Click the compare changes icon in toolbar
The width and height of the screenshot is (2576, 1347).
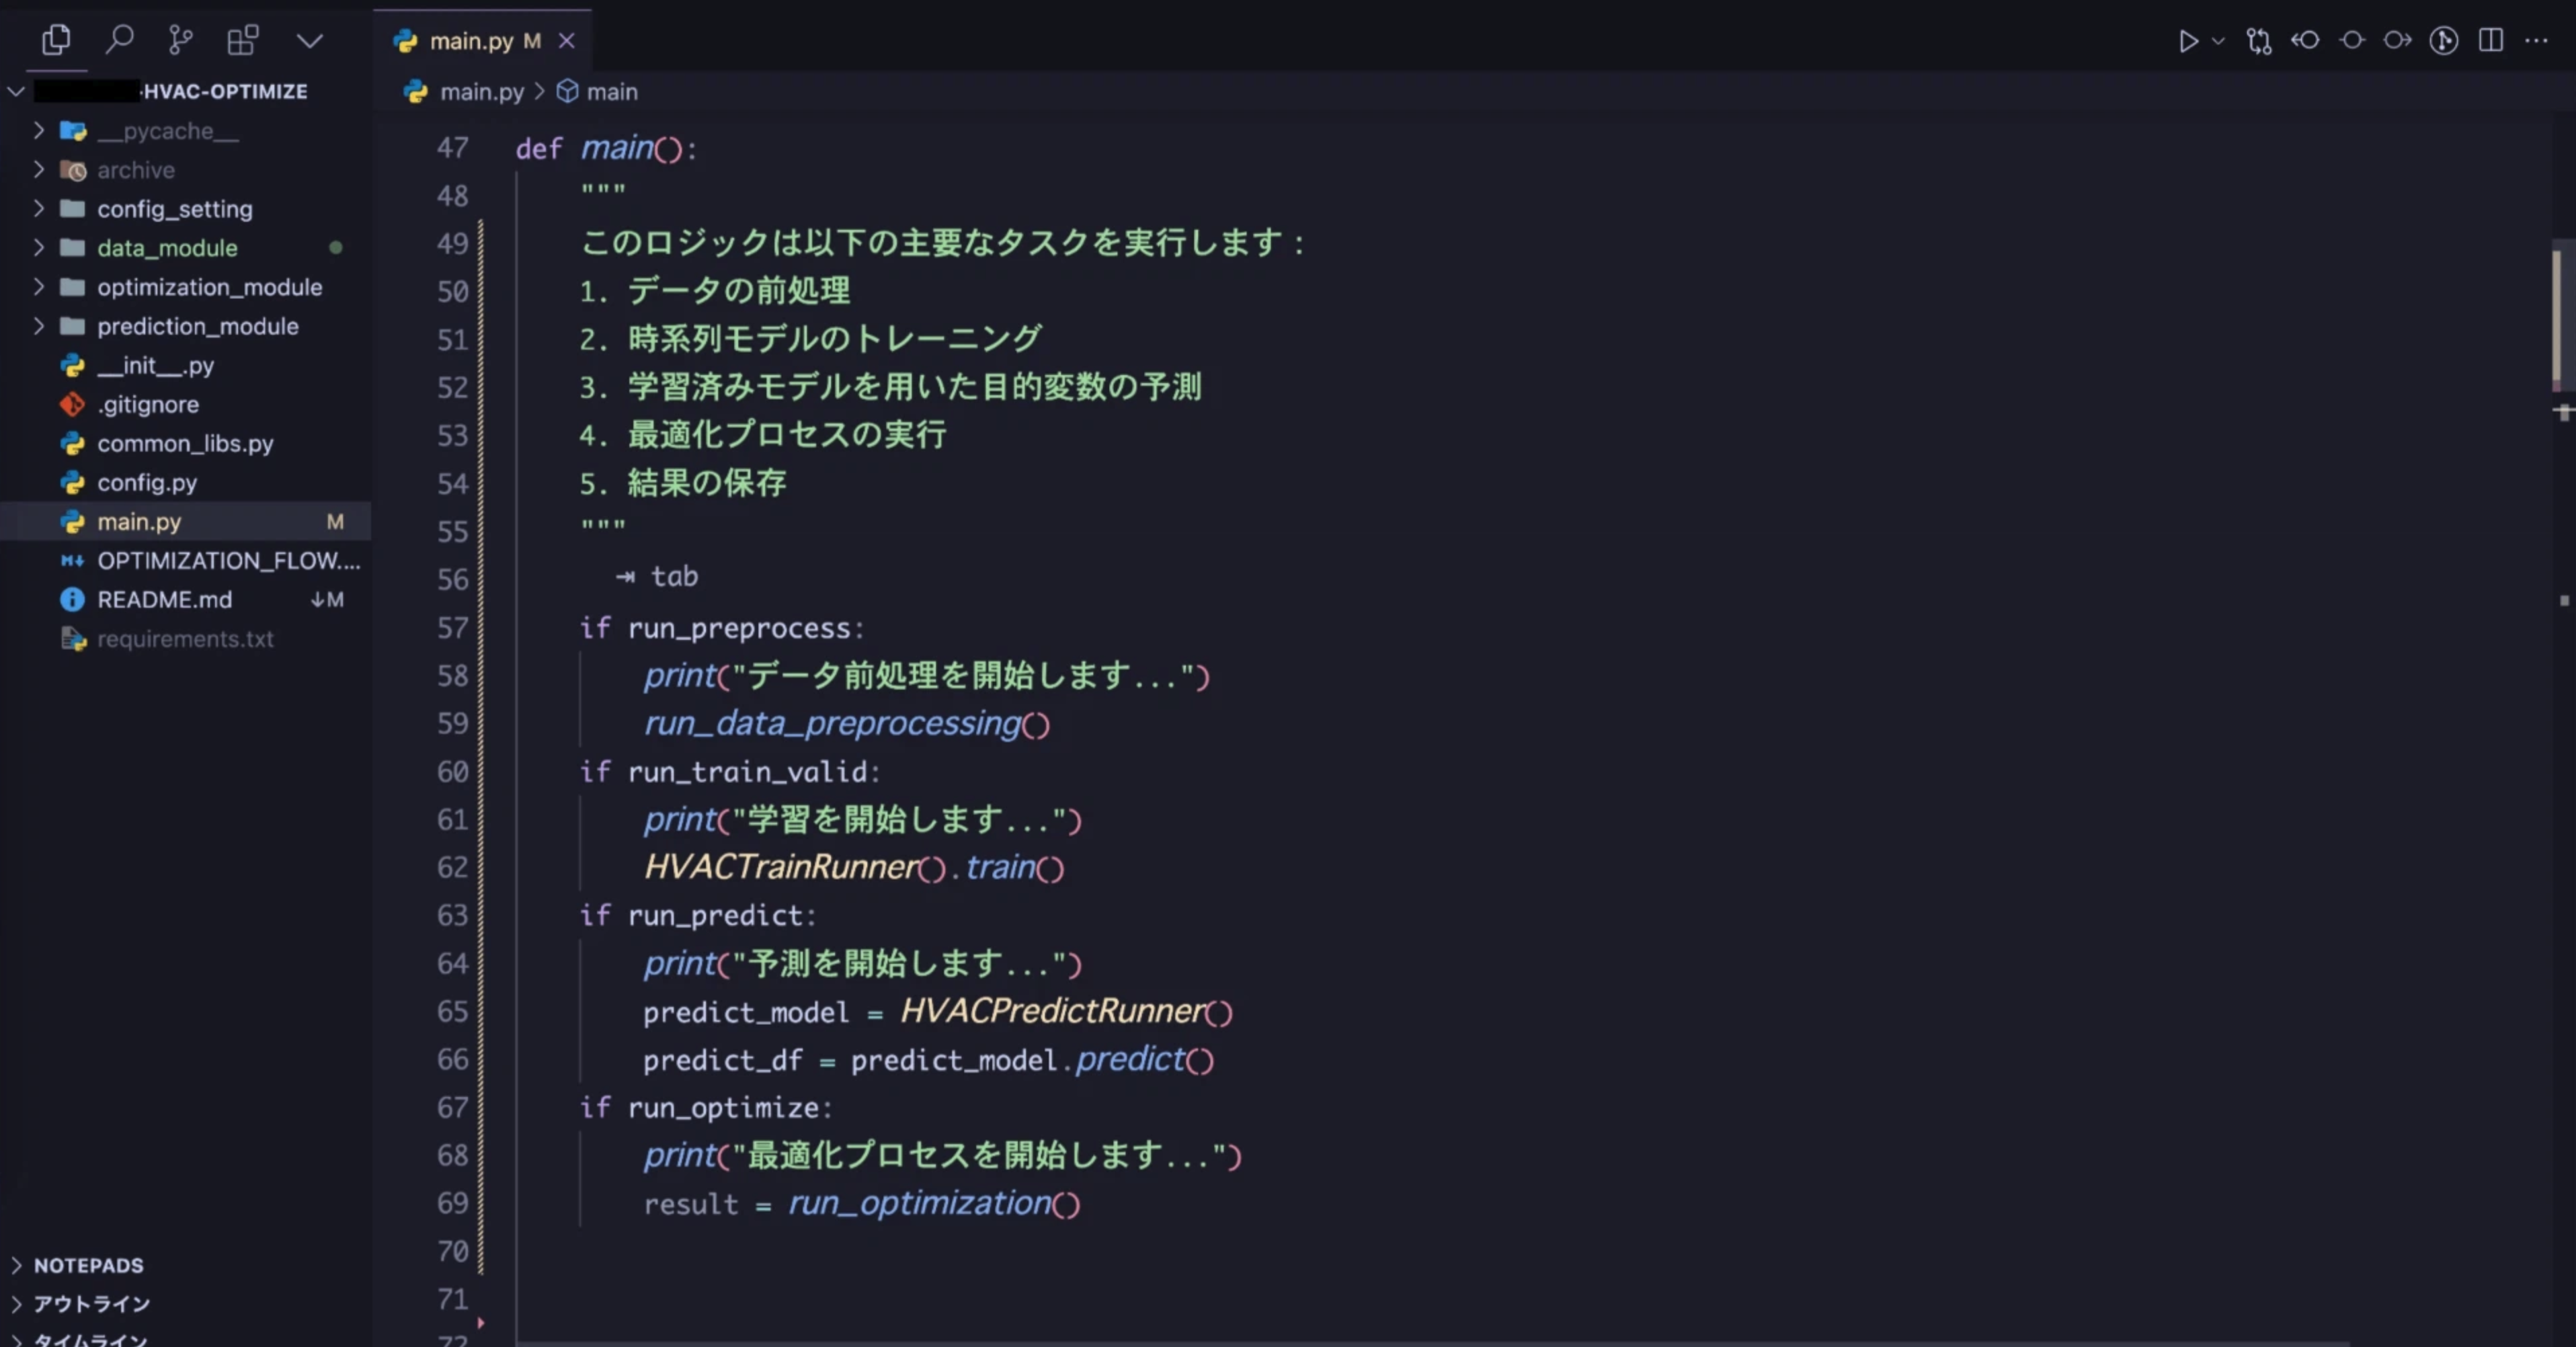tap(2258, 41)
